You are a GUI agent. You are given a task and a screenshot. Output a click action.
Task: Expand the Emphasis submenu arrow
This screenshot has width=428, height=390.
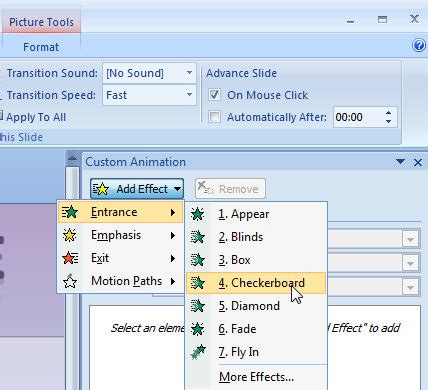(173, 235)
